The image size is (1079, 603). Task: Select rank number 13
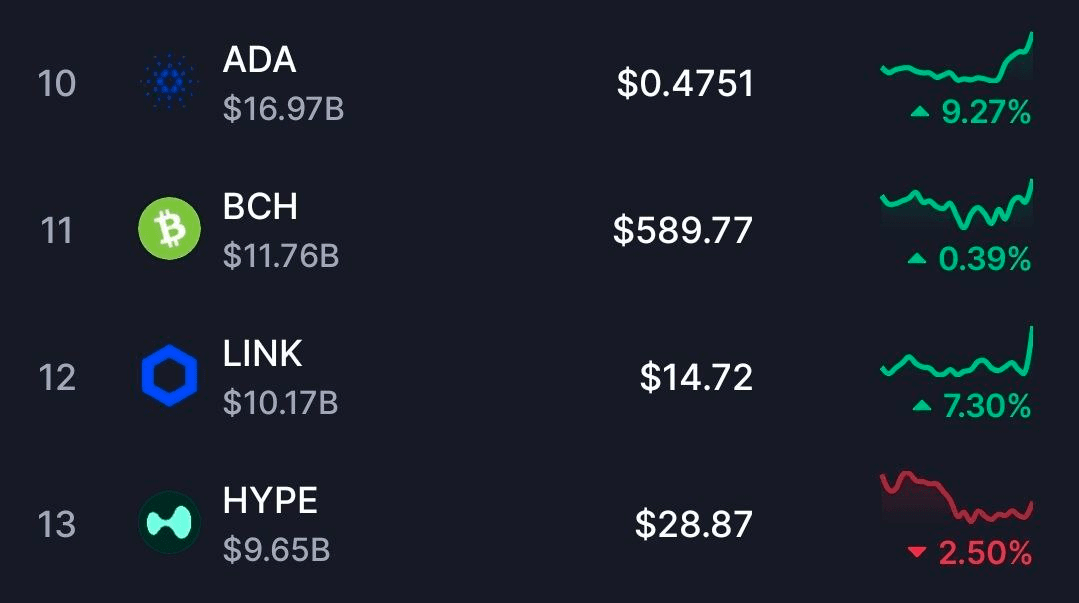pyautogui.click(x=56, y=523)
